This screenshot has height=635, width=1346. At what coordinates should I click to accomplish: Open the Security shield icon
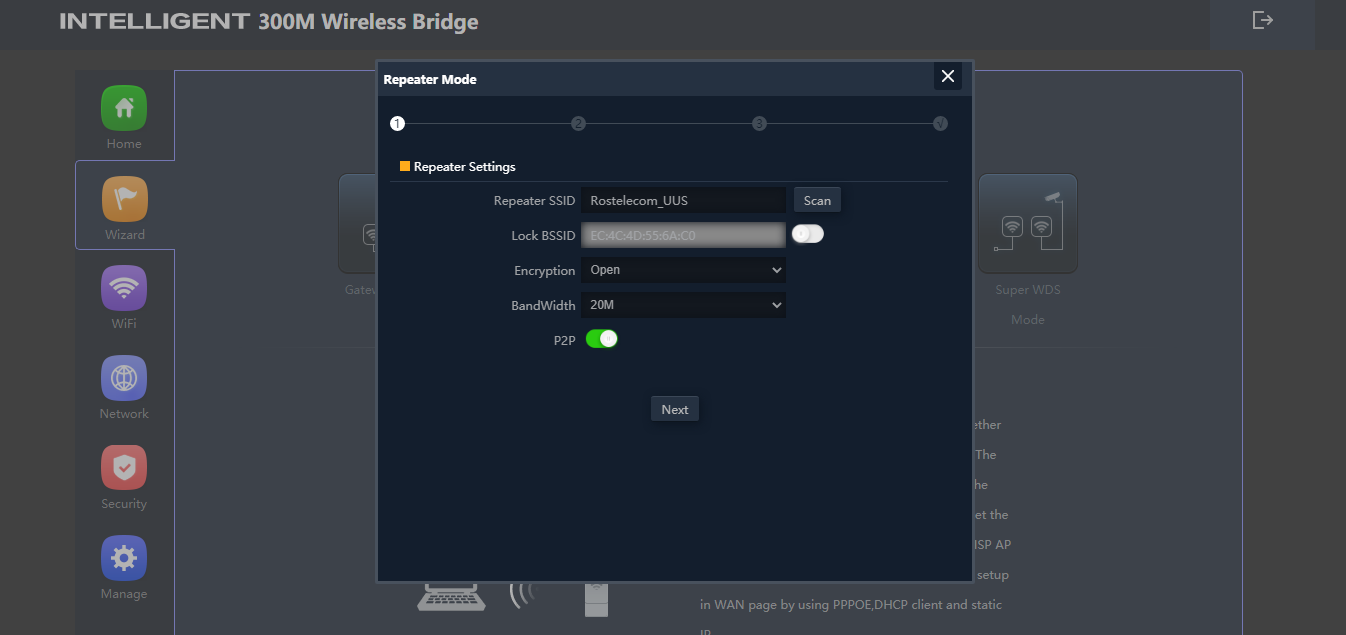[x=124, y=469]
